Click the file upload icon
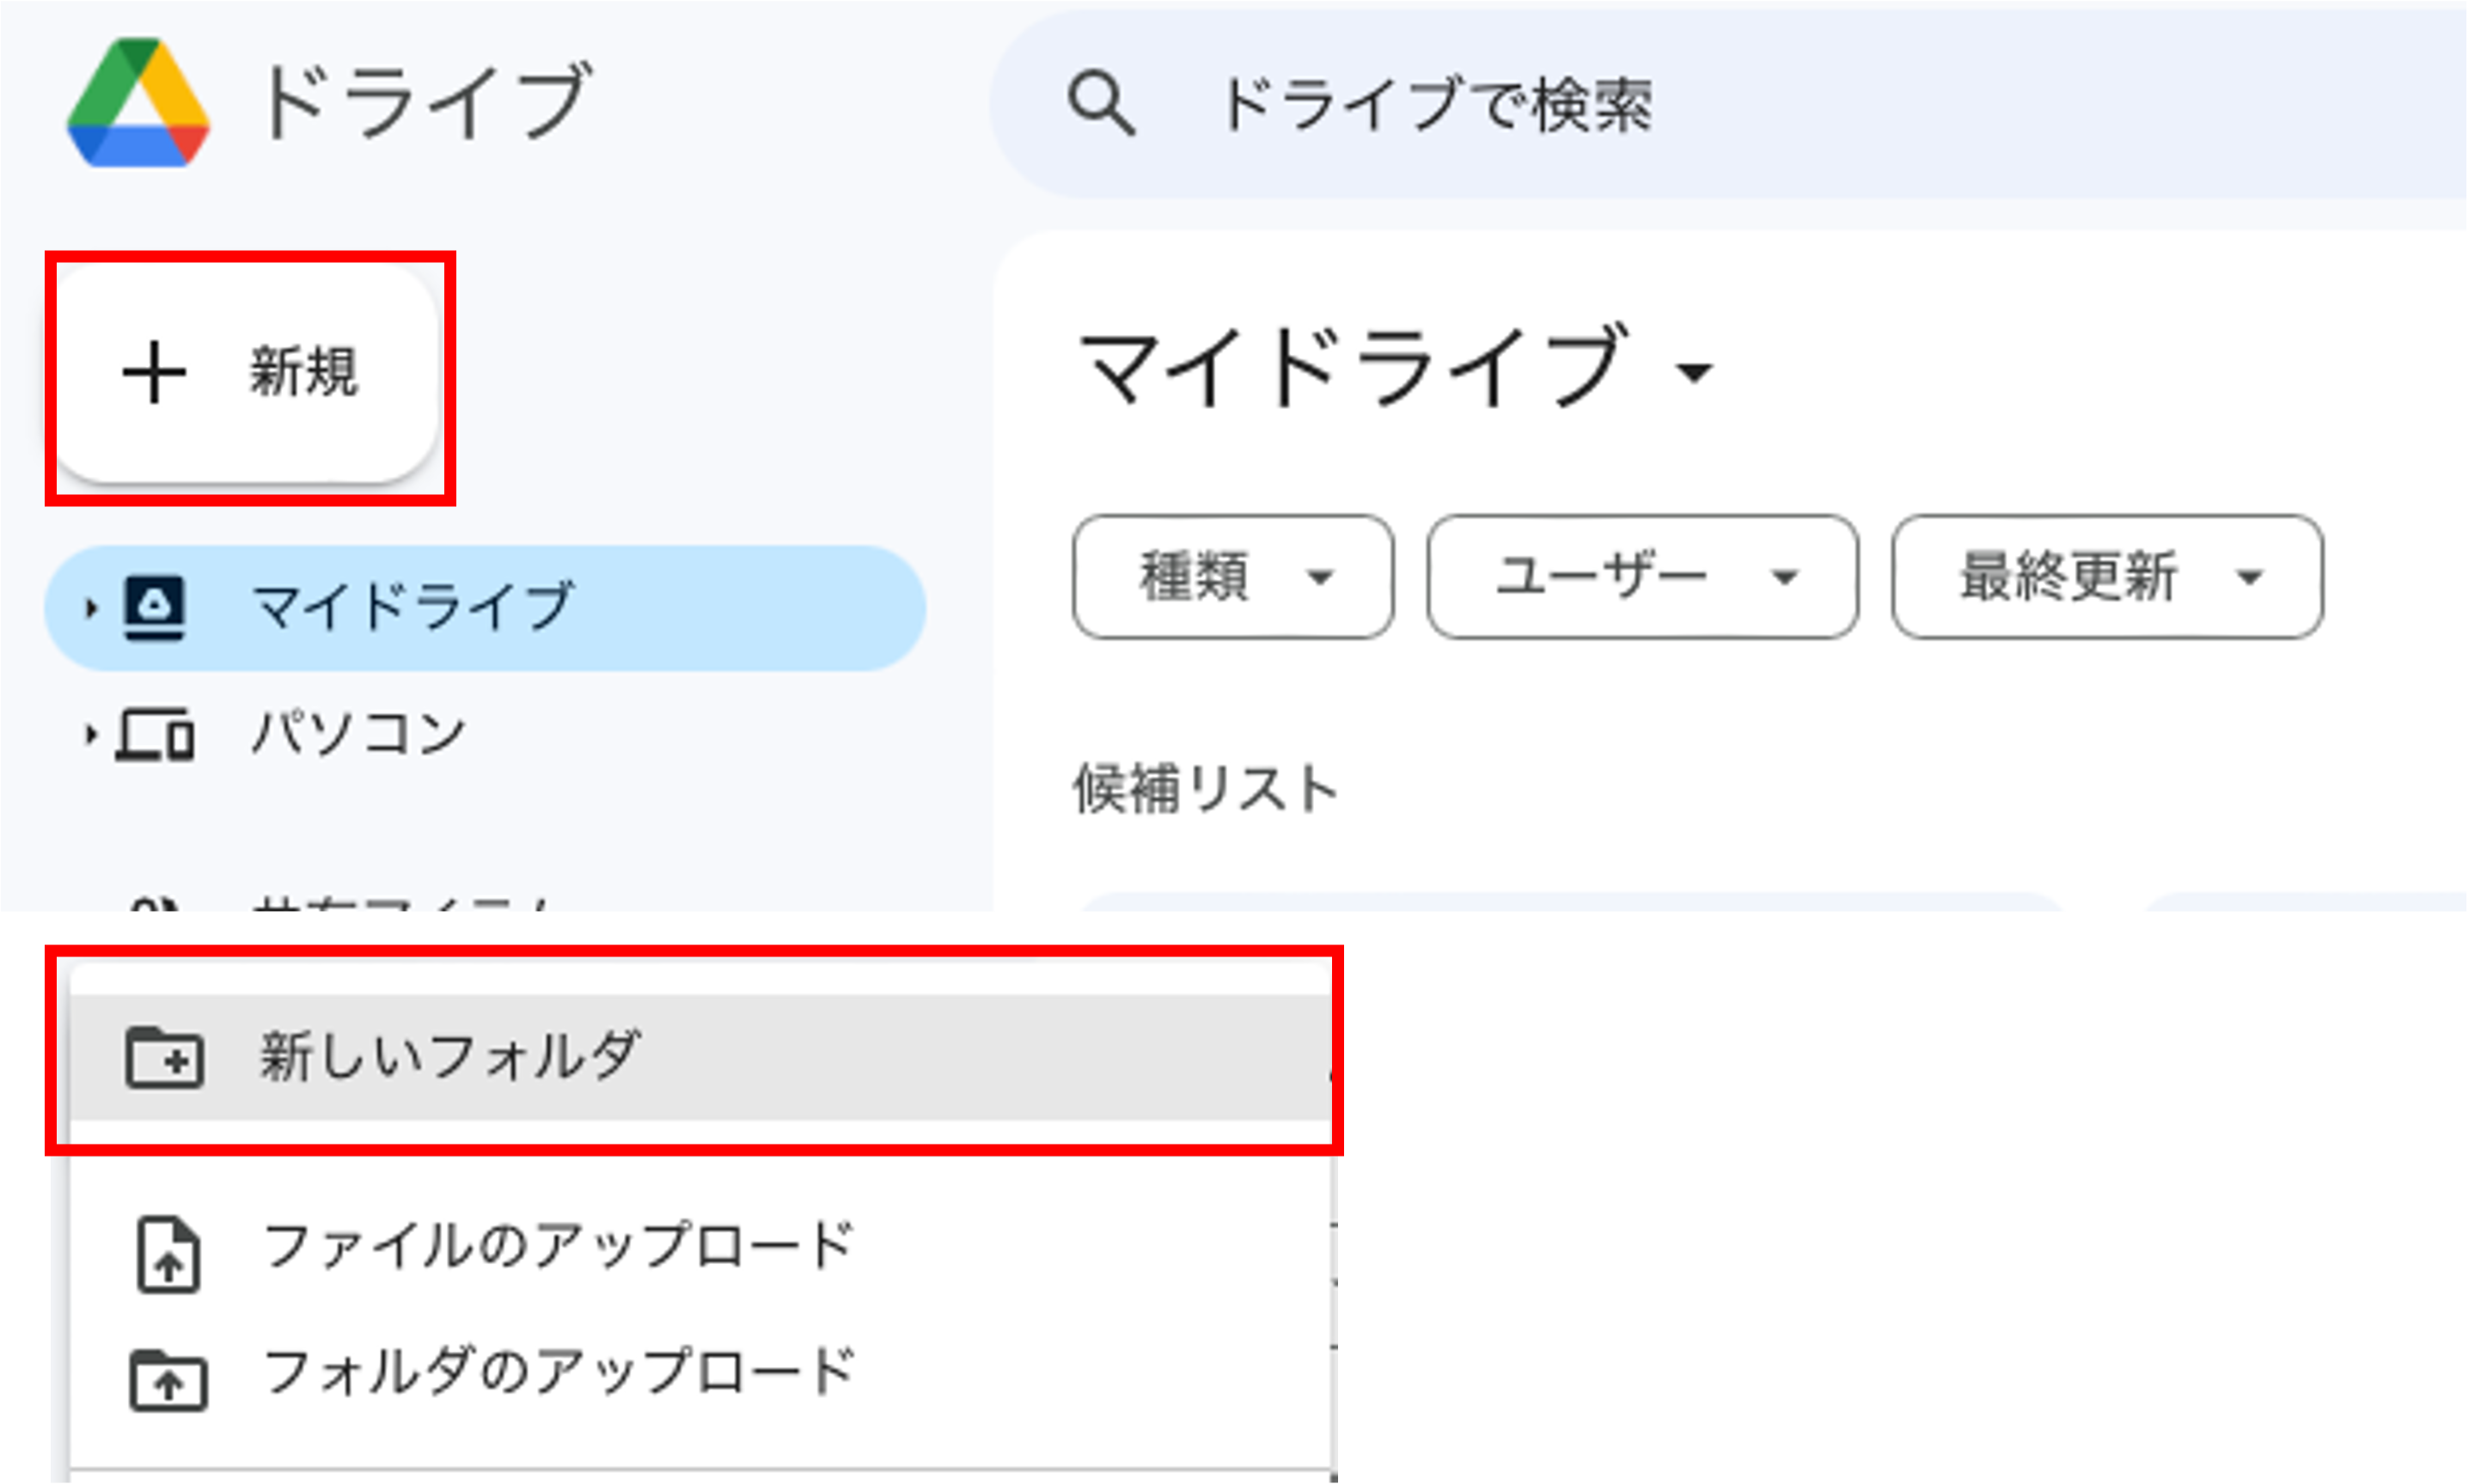The height and width of the screenshot is (1484, 2469). pos(168,1254)
